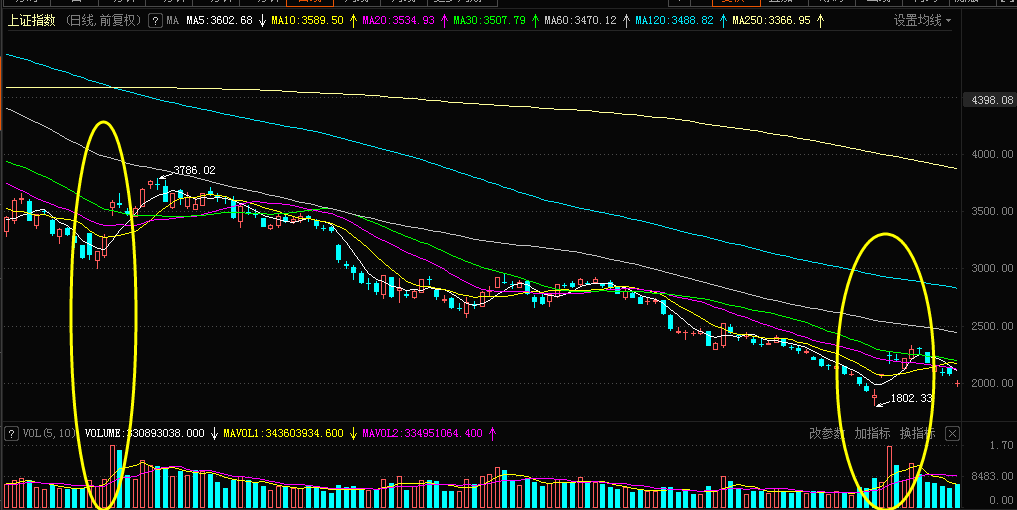Close the volume indicator panel with the X

(951, 433)
